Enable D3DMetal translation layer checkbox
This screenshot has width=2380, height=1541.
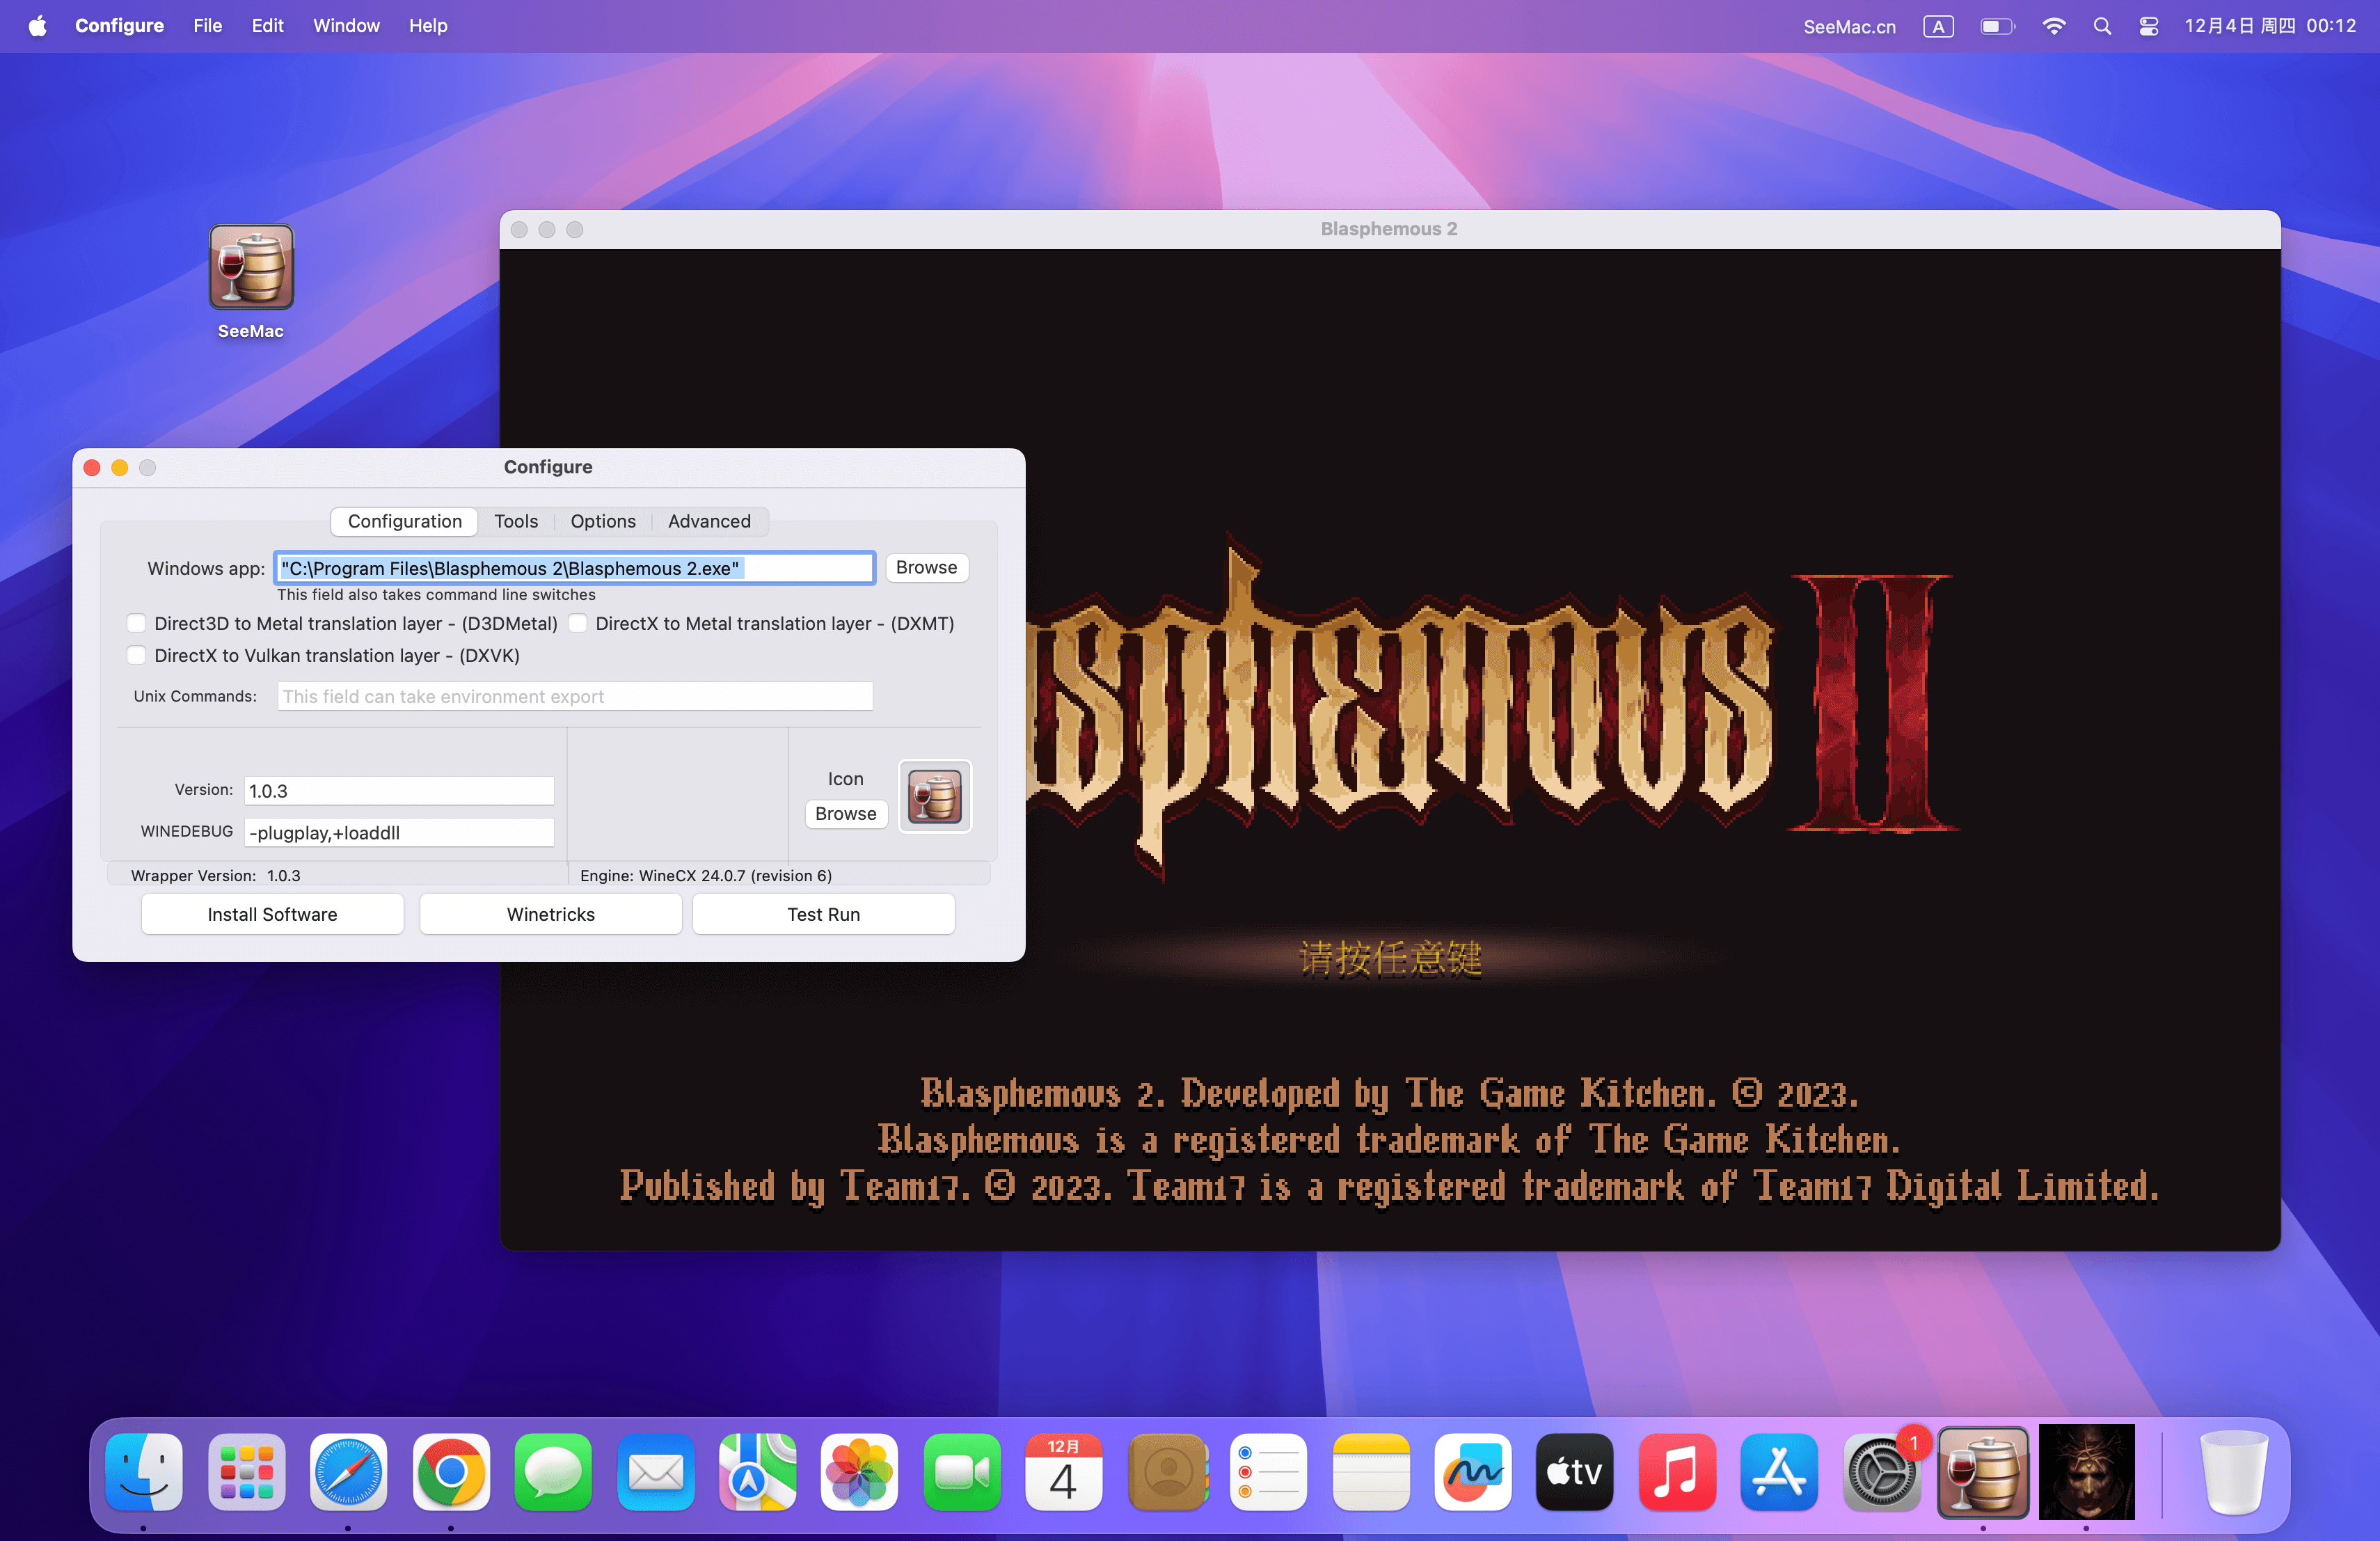[x=137, y=623]
